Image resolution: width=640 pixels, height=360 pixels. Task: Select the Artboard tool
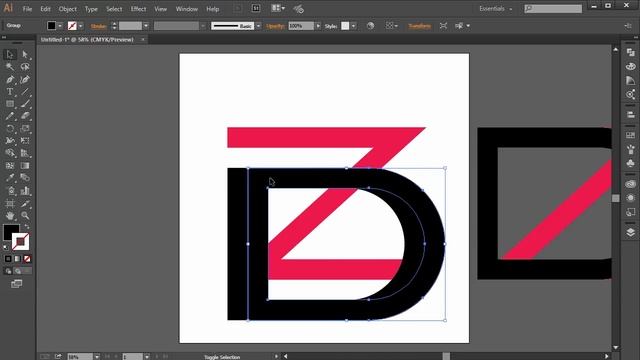pos(10,203)
